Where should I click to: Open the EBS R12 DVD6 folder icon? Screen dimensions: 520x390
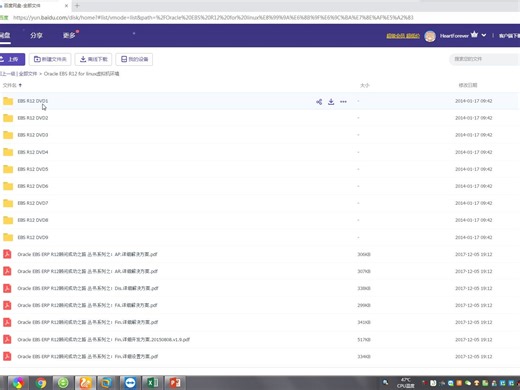pos(8,186)
